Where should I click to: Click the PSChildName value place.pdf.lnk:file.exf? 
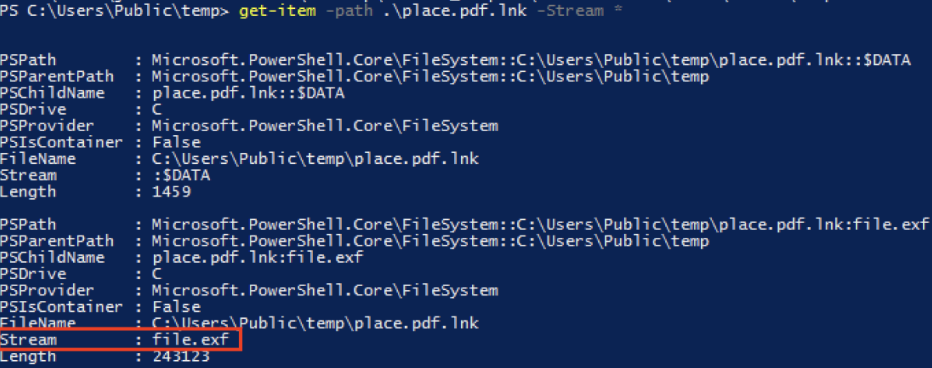pyautogui.click(x=257, y=257)
